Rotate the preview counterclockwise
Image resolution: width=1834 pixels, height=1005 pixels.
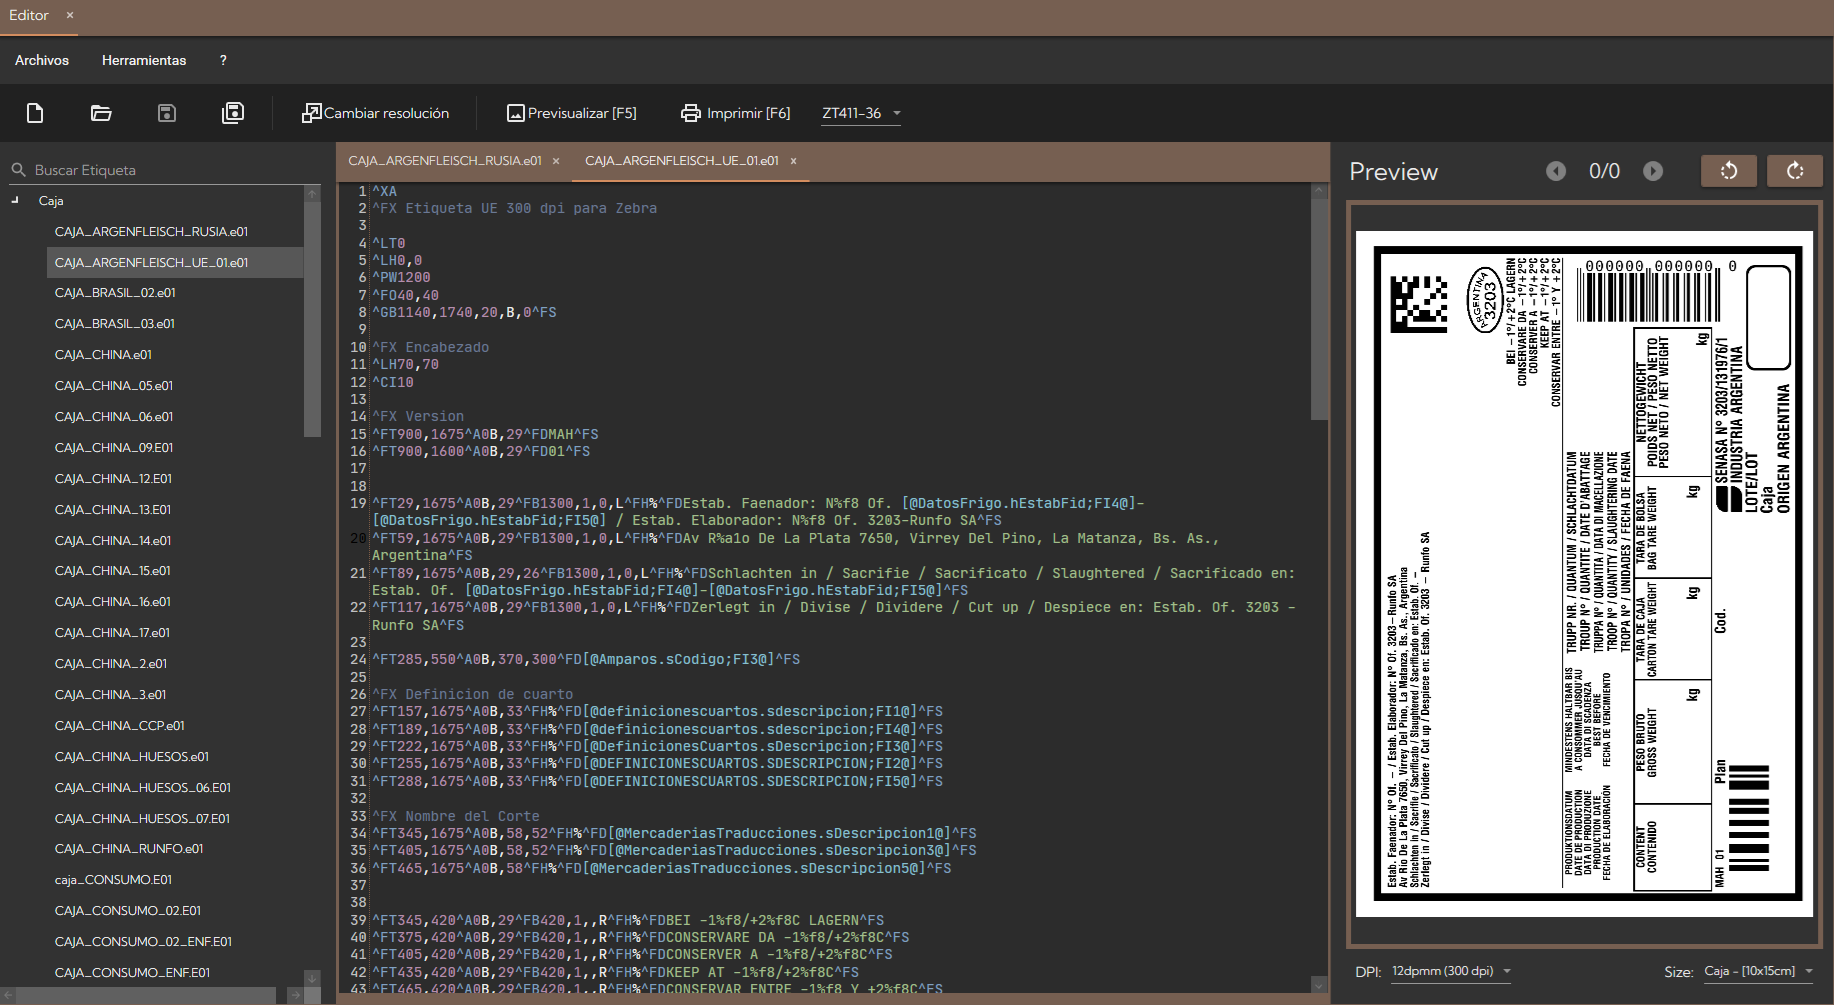1728,171
